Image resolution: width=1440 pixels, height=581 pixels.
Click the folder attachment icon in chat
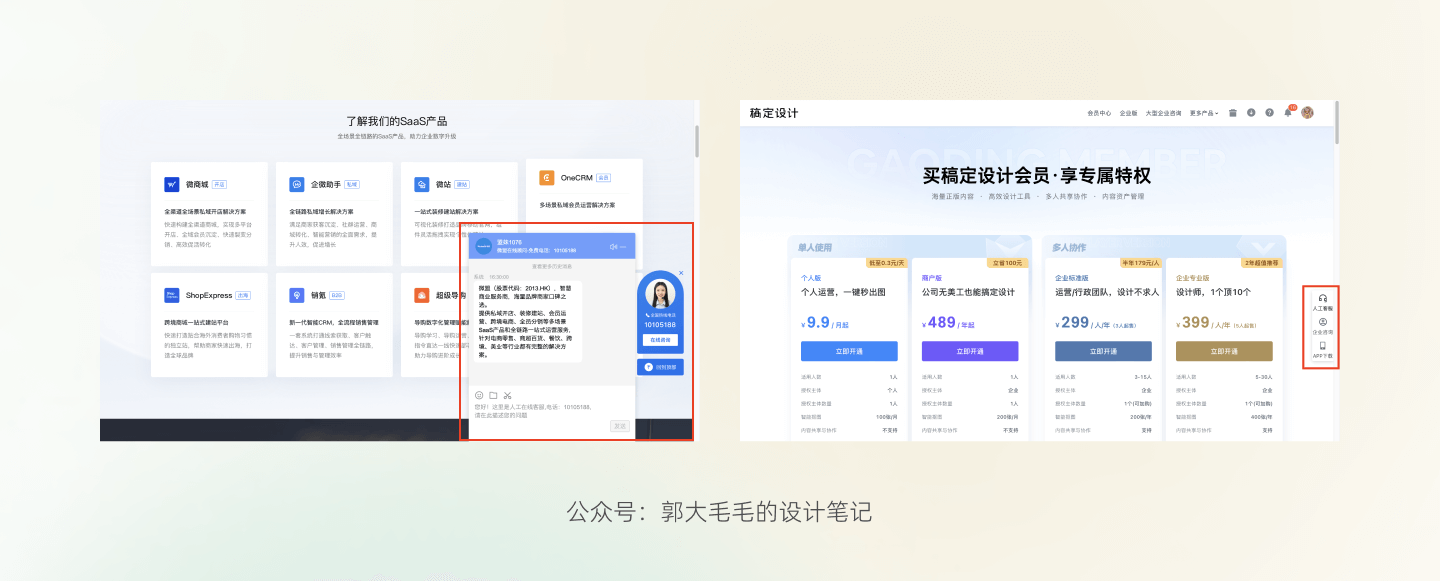click(x=493, y=395)
